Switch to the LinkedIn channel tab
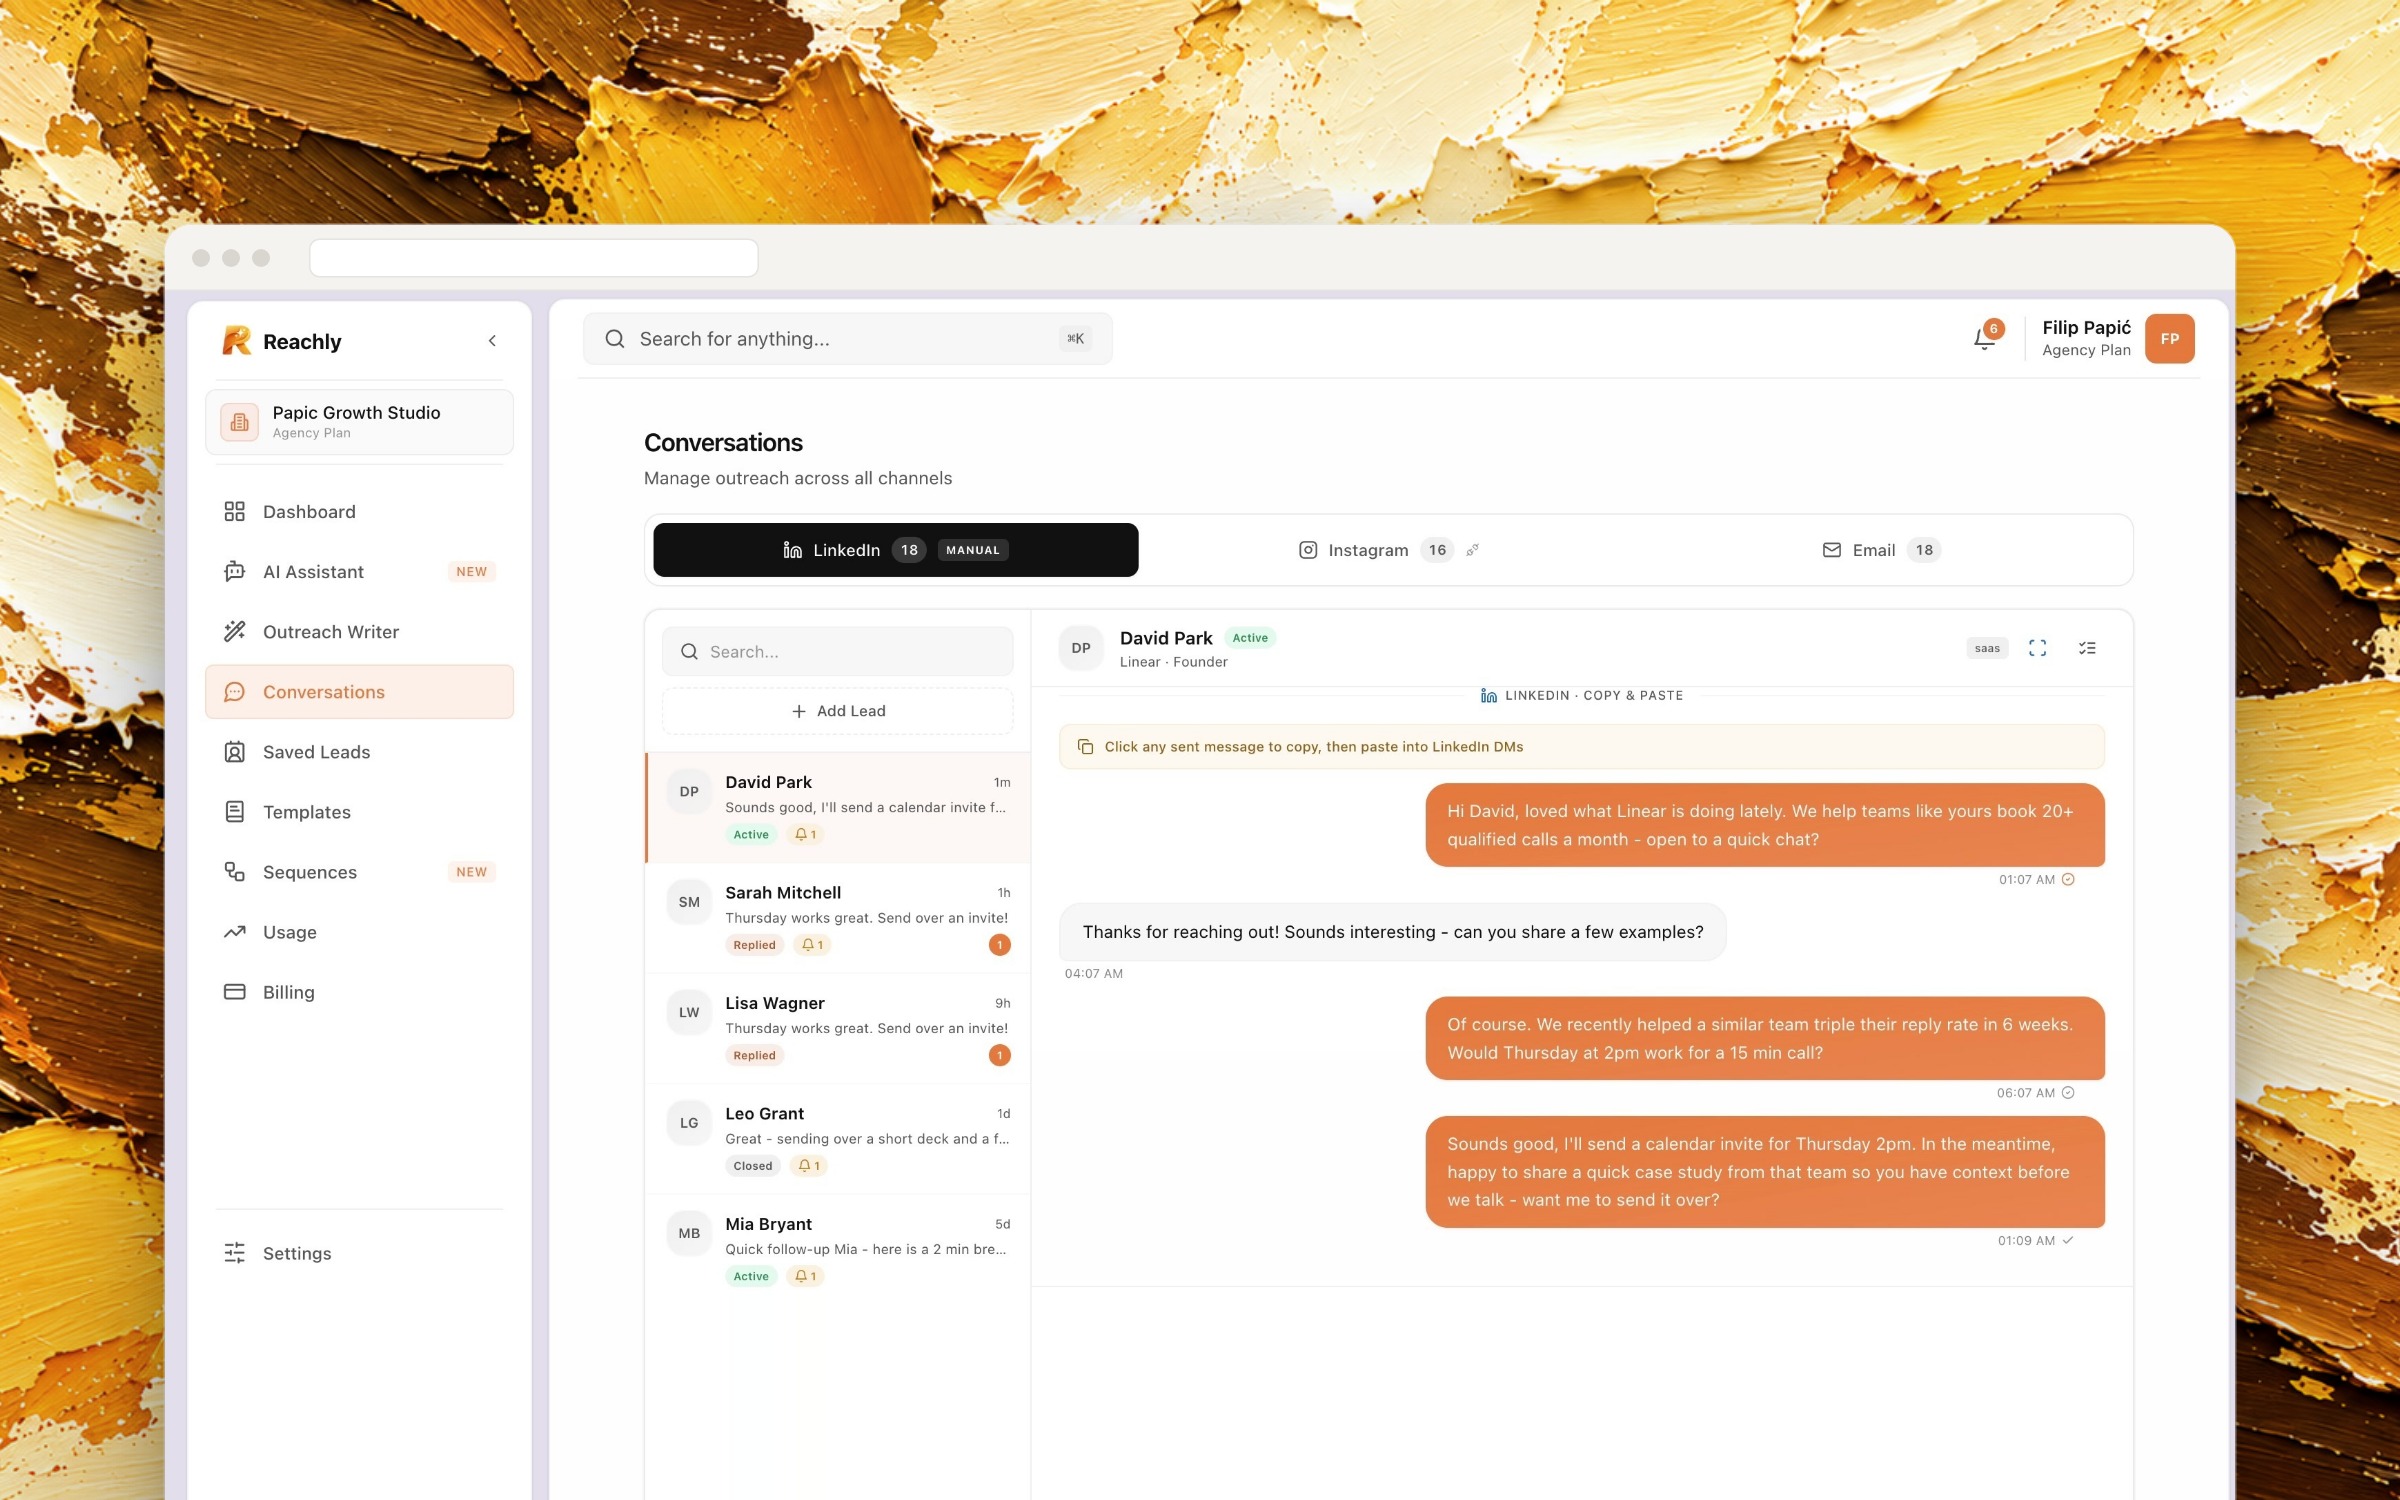Screen dimensions: 2400x1500 coord(895,550)
